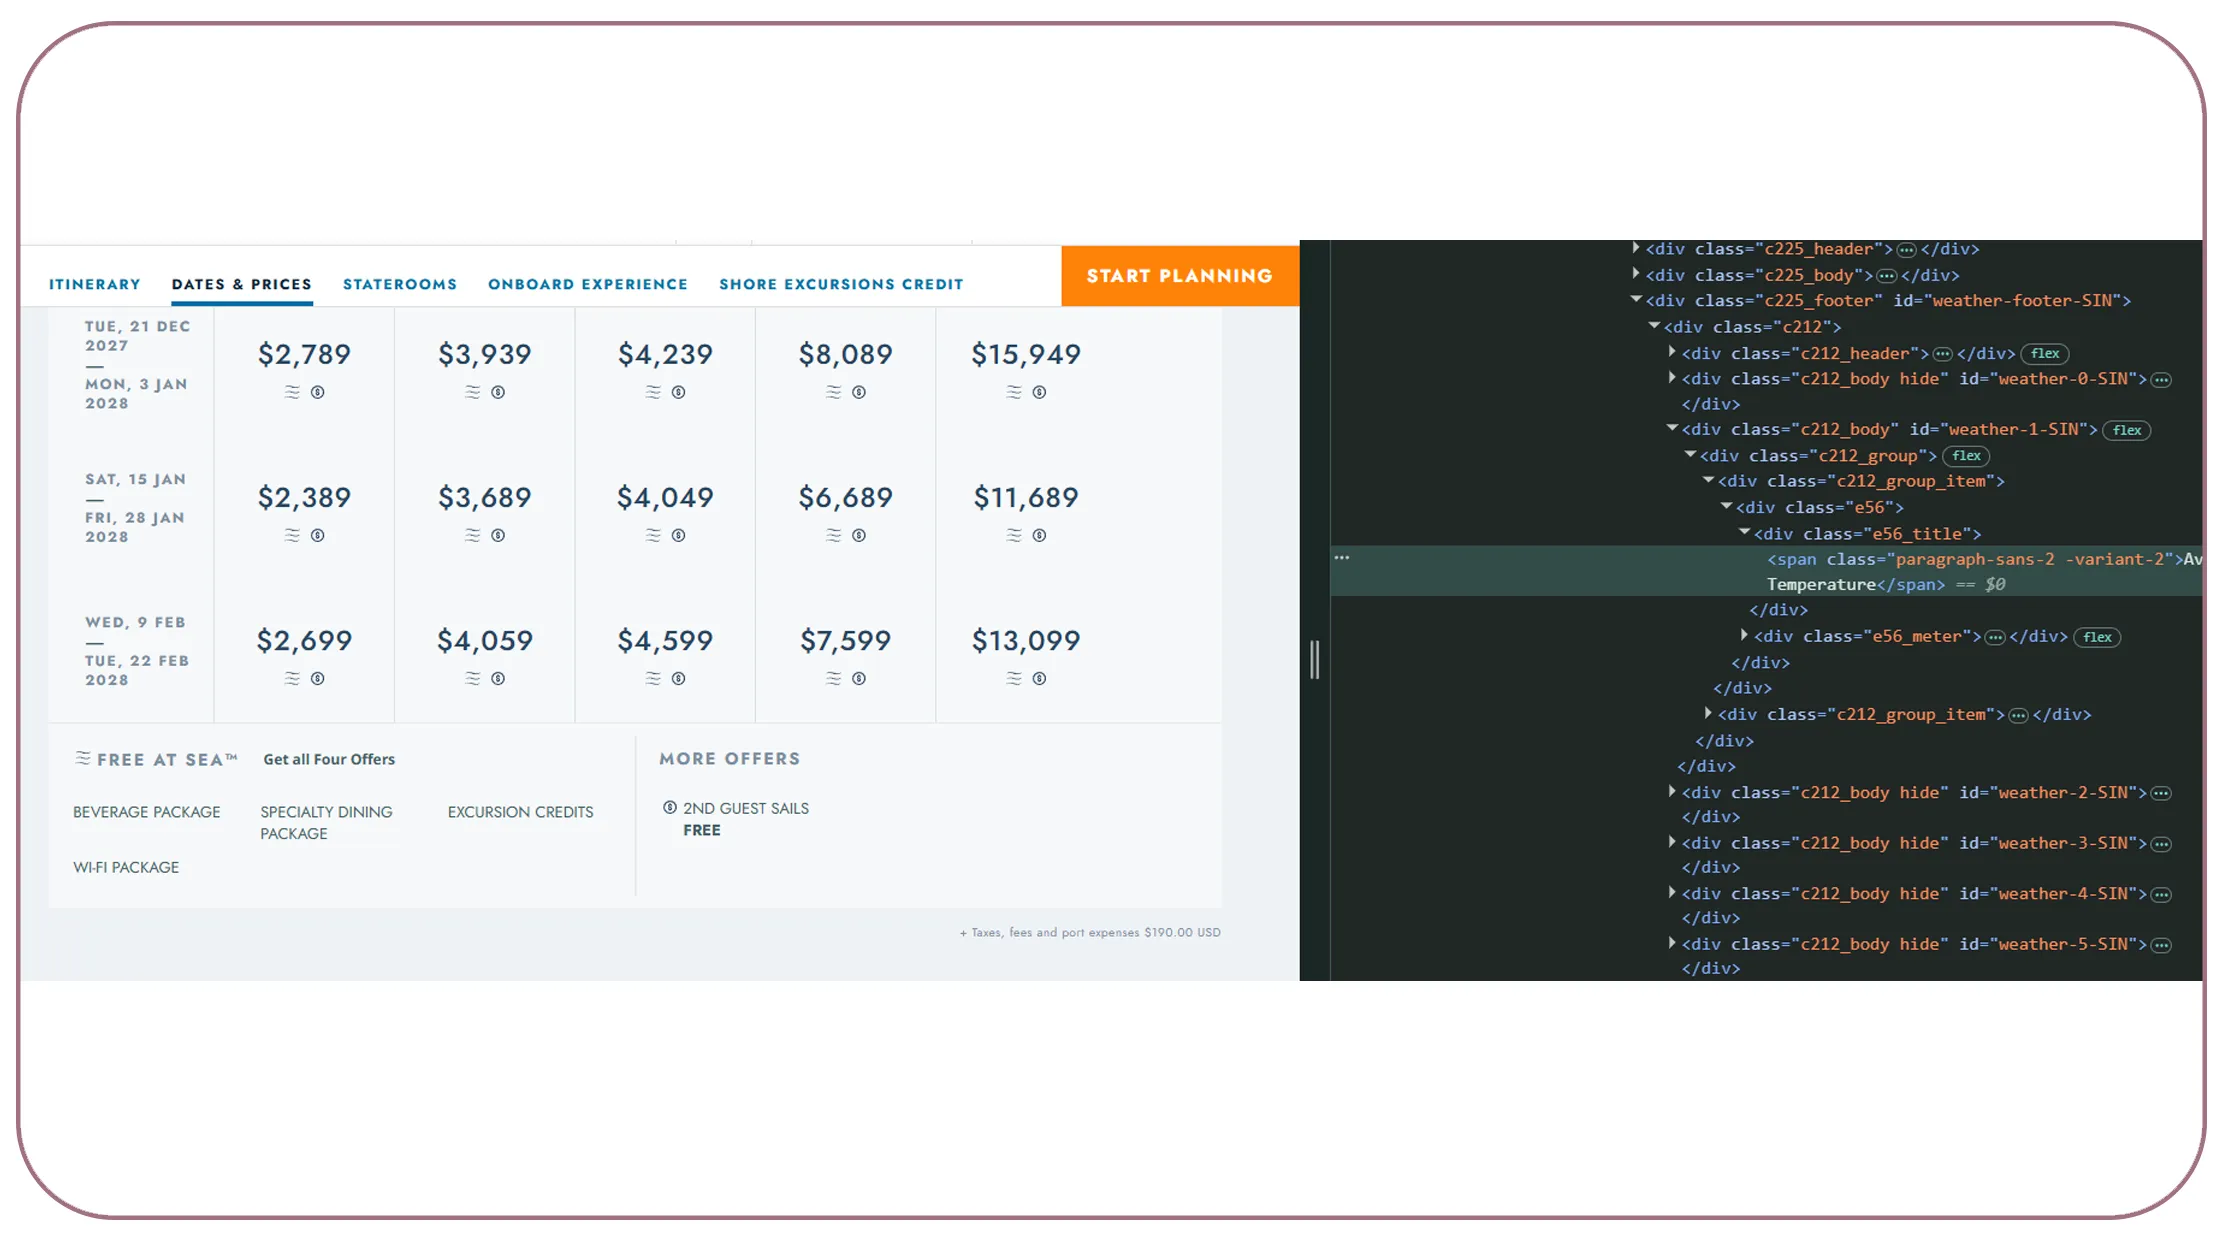
Task: Click the circled dollar icon under $15,949
Action: (x=1040, y=392)
